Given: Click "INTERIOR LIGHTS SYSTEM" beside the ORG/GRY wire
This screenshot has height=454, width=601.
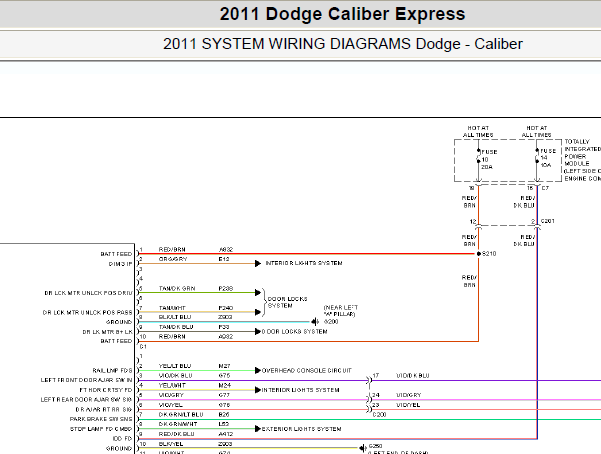Looking at the screenshot, I should click(x=304, y=263).
